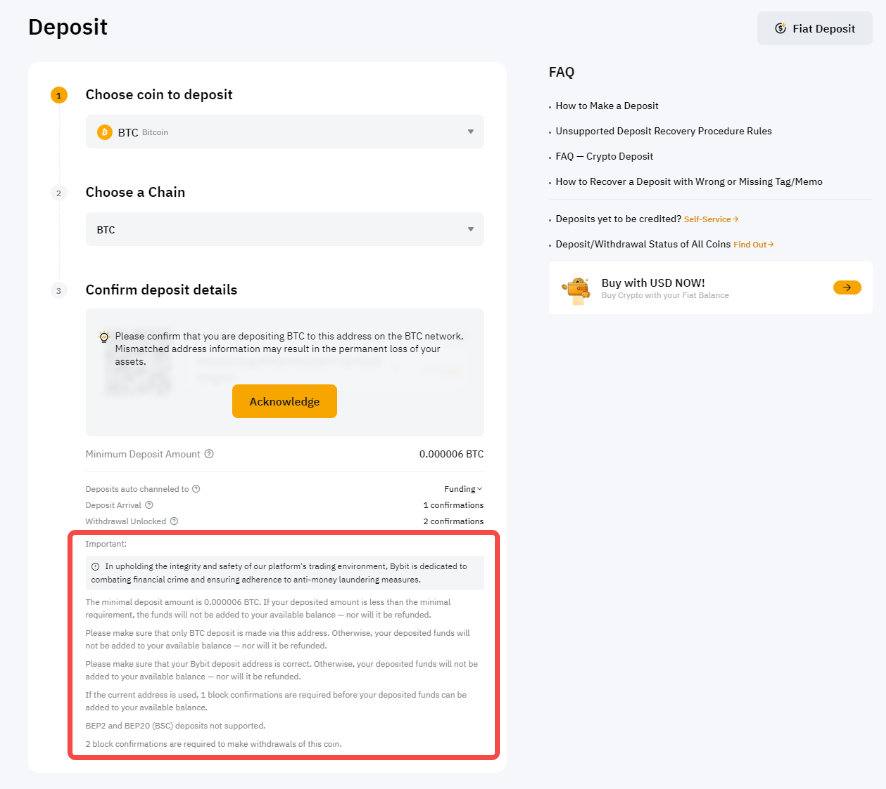Open Unsupported Deposit Recovery Procedure Rules link
This screenshot has height=789, width=886.
[x=663, y=131]
